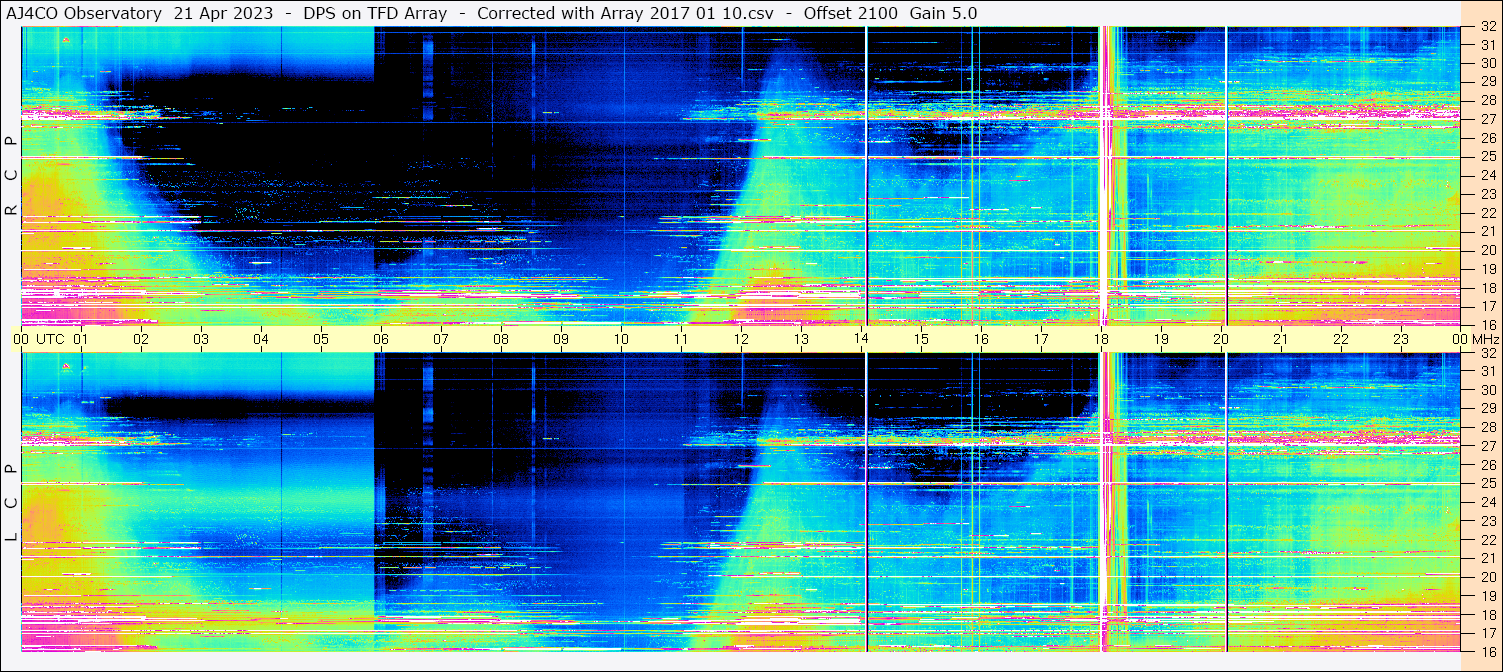Screen dimensions: 1503x672
Task: Click the 20 hour marker on UTC axis
Action: (1221, 339)
